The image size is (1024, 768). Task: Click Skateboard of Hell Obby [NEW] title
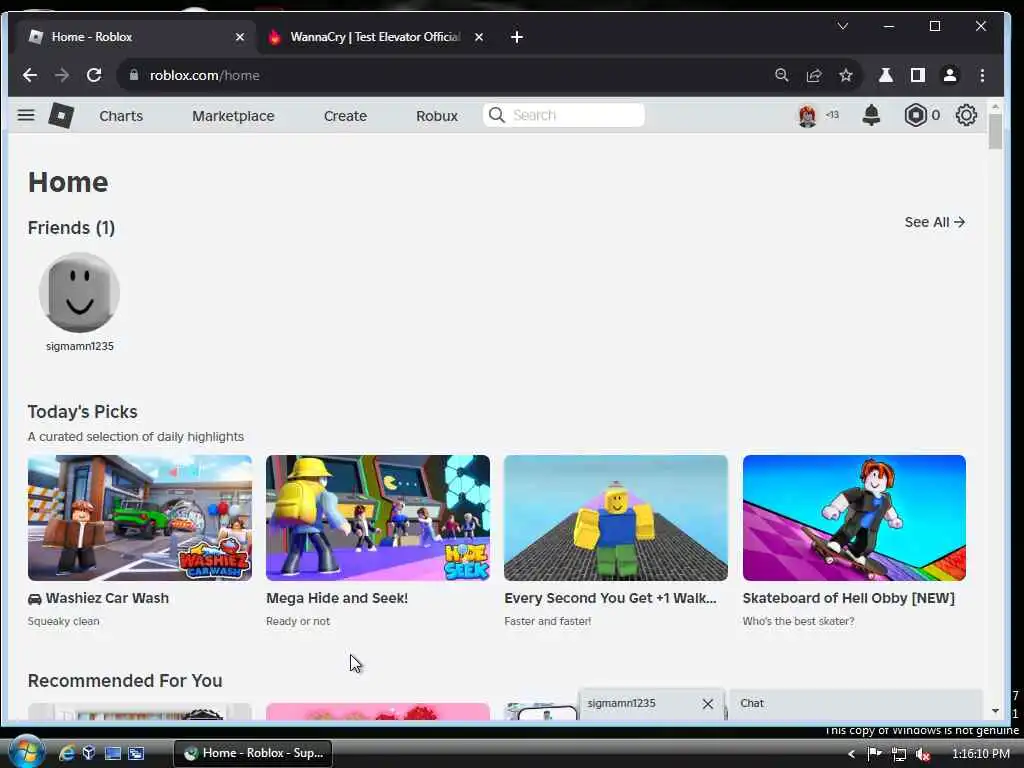click(x=848, y=598)
